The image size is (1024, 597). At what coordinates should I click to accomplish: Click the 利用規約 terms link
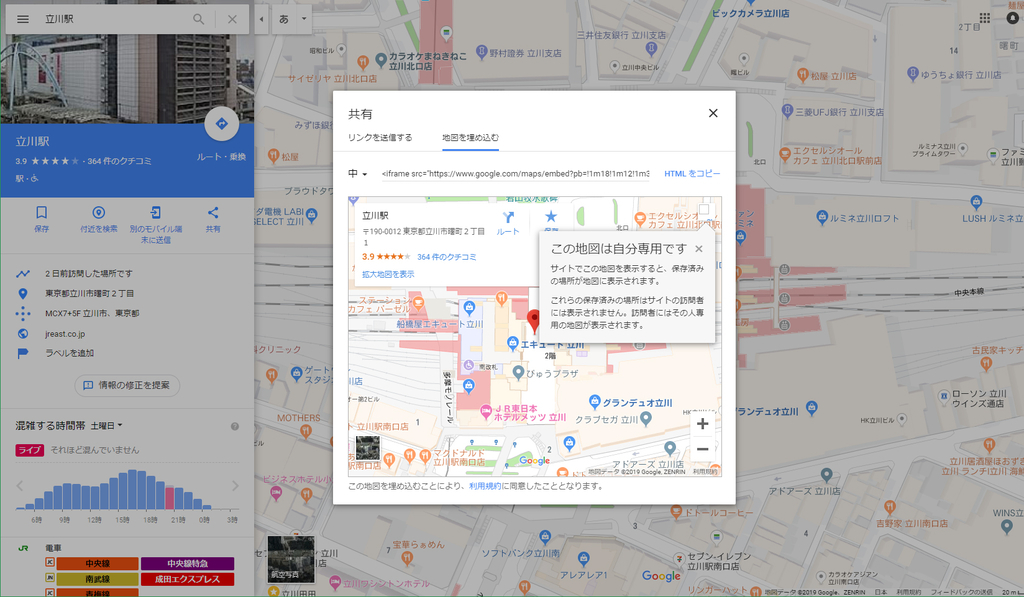485,486
